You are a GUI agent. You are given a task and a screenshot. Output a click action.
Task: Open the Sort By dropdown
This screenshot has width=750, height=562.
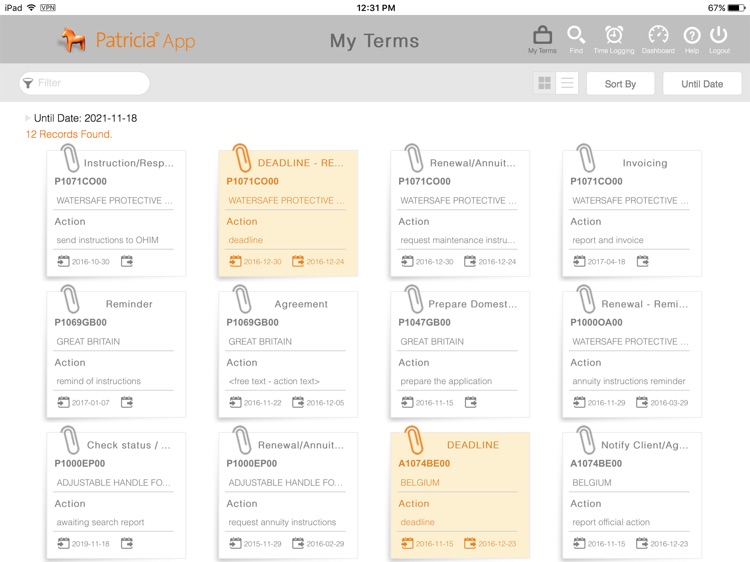(620, 84)
